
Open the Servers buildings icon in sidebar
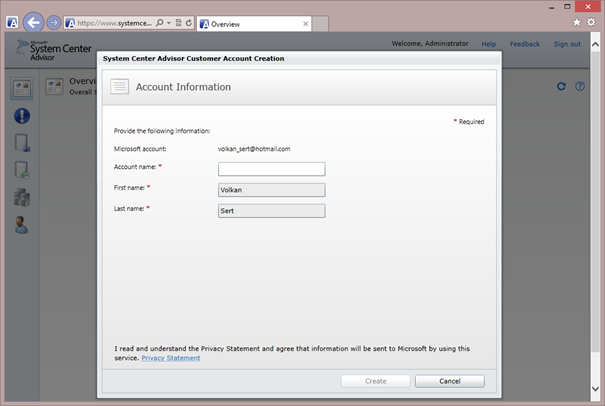(22, 197)
